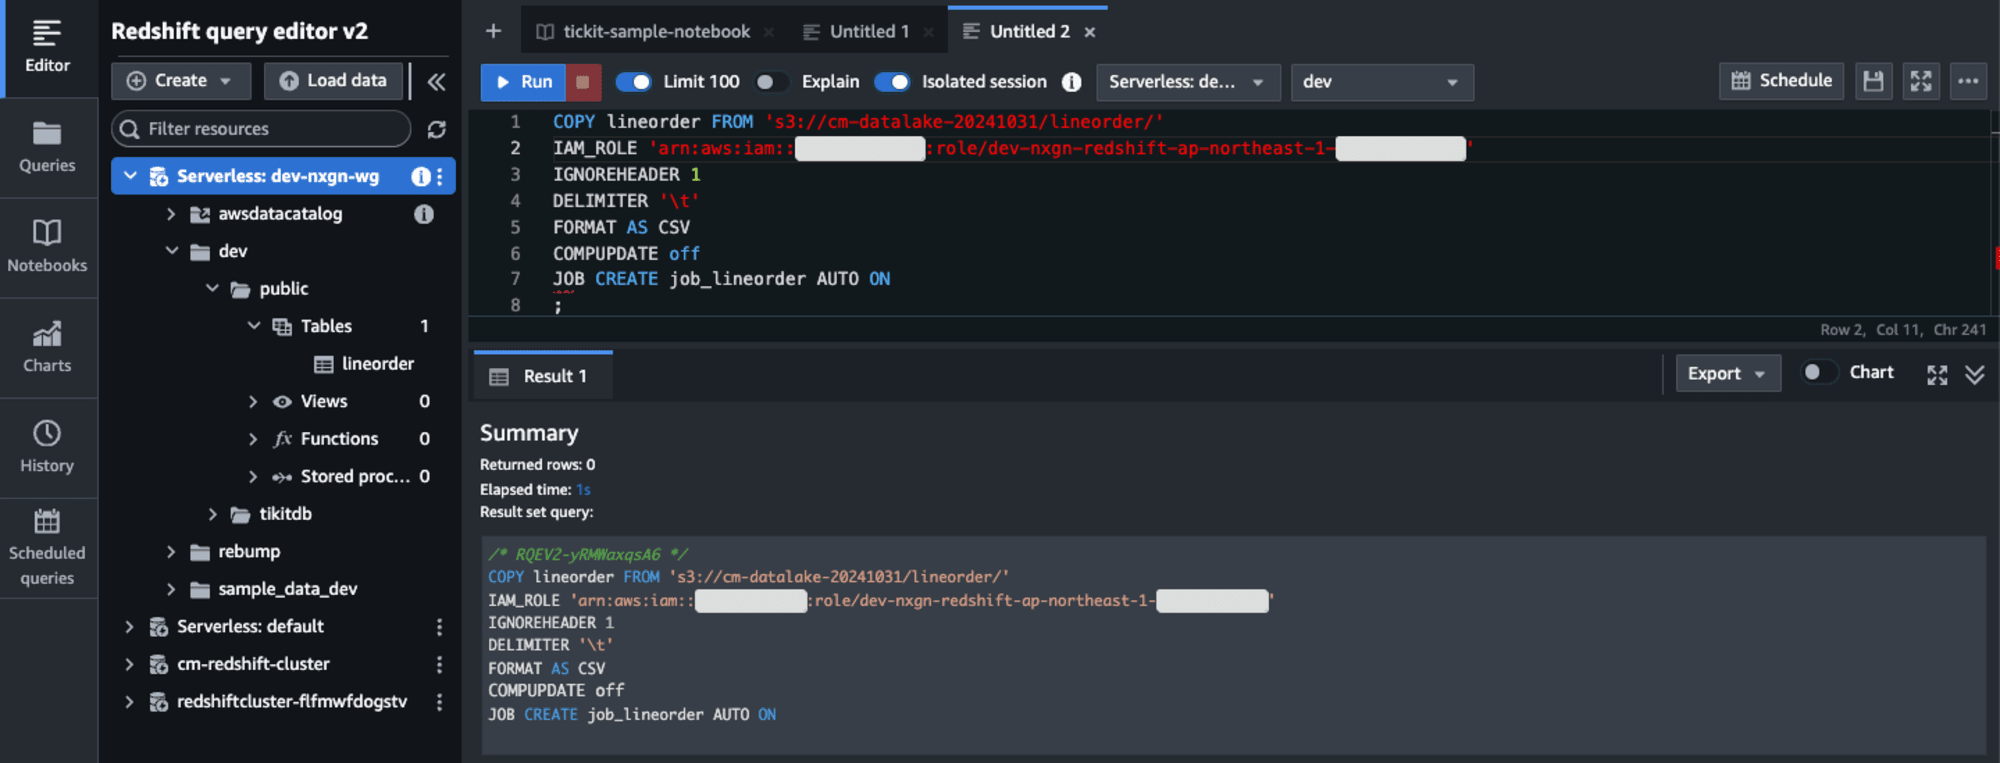
Task: Expand the tikitdb schema node
Action: (212, 514)
